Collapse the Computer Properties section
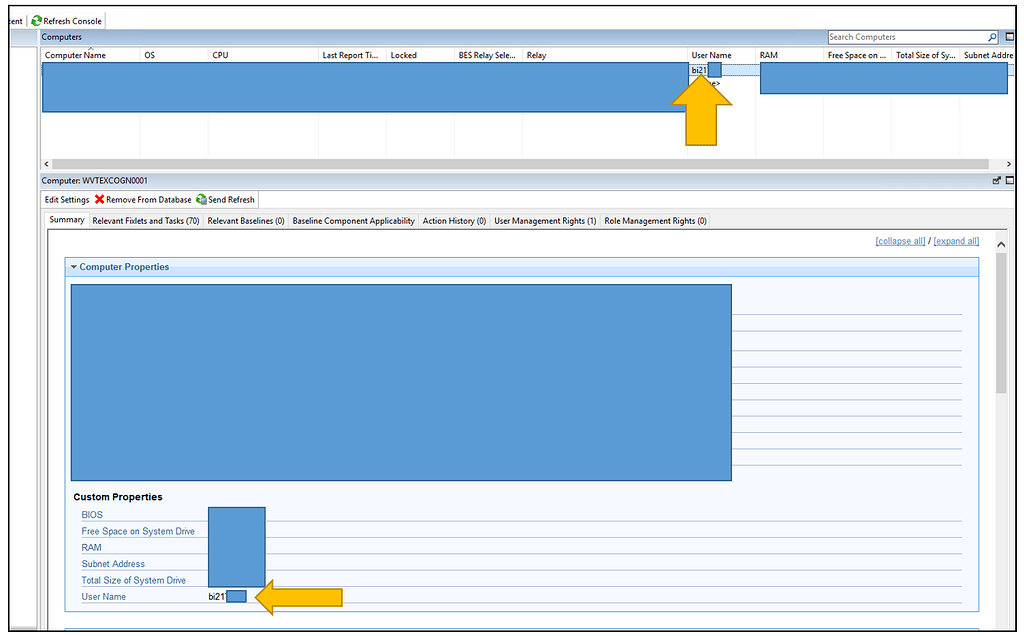The image size is (1024, 636). click(73, 267)
